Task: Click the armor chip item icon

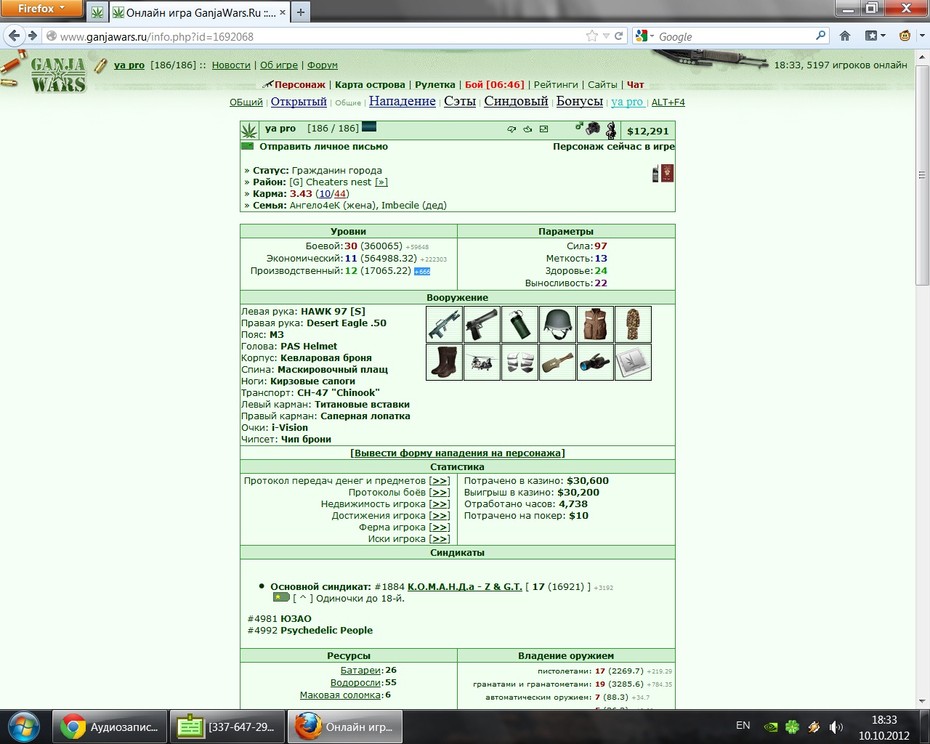Action: click(x=633, y=362)
